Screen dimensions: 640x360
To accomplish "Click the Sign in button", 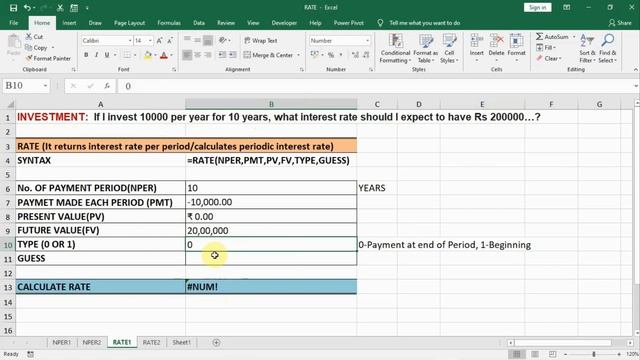I will [x=538, y=7].
